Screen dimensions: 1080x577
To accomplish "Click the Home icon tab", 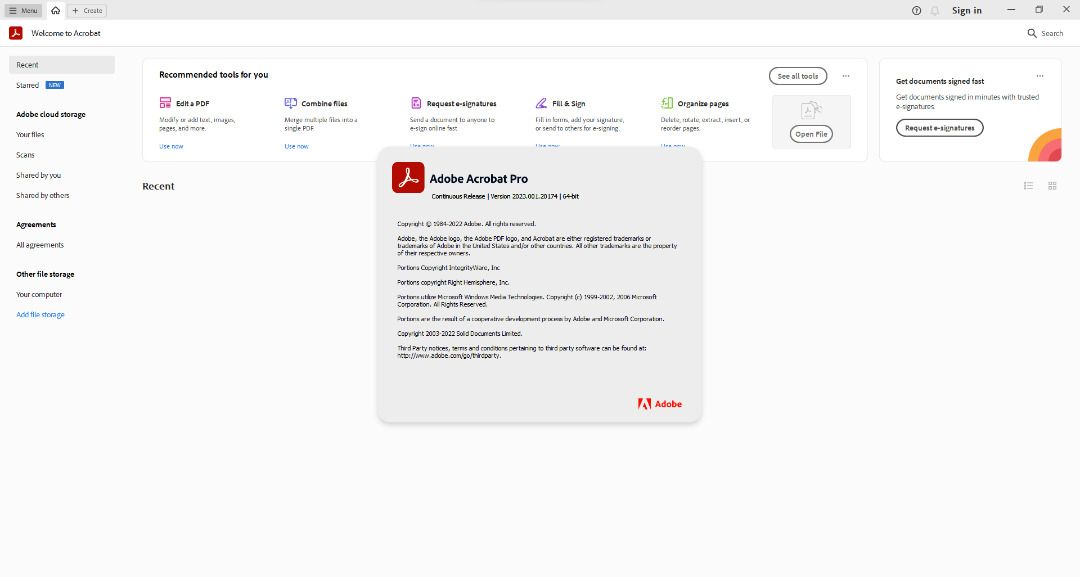I will (56, 10).
